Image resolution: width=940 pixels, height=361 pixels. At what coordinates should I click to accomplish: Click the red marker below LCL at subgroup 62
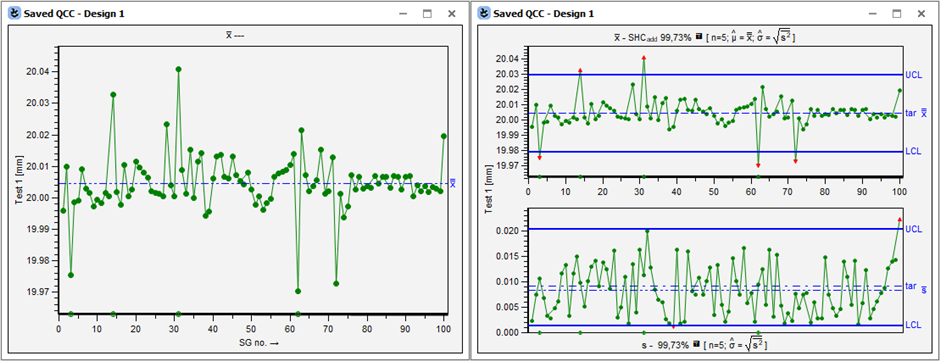758,166
